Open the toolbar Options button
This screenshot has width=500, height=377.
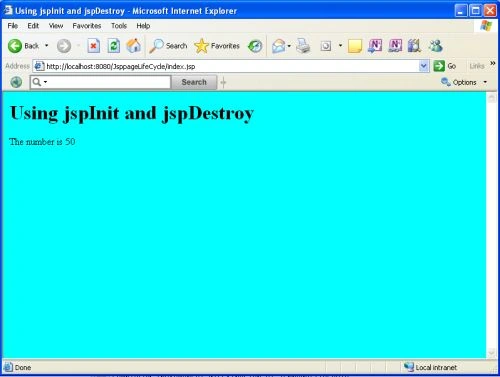(459, 82)
